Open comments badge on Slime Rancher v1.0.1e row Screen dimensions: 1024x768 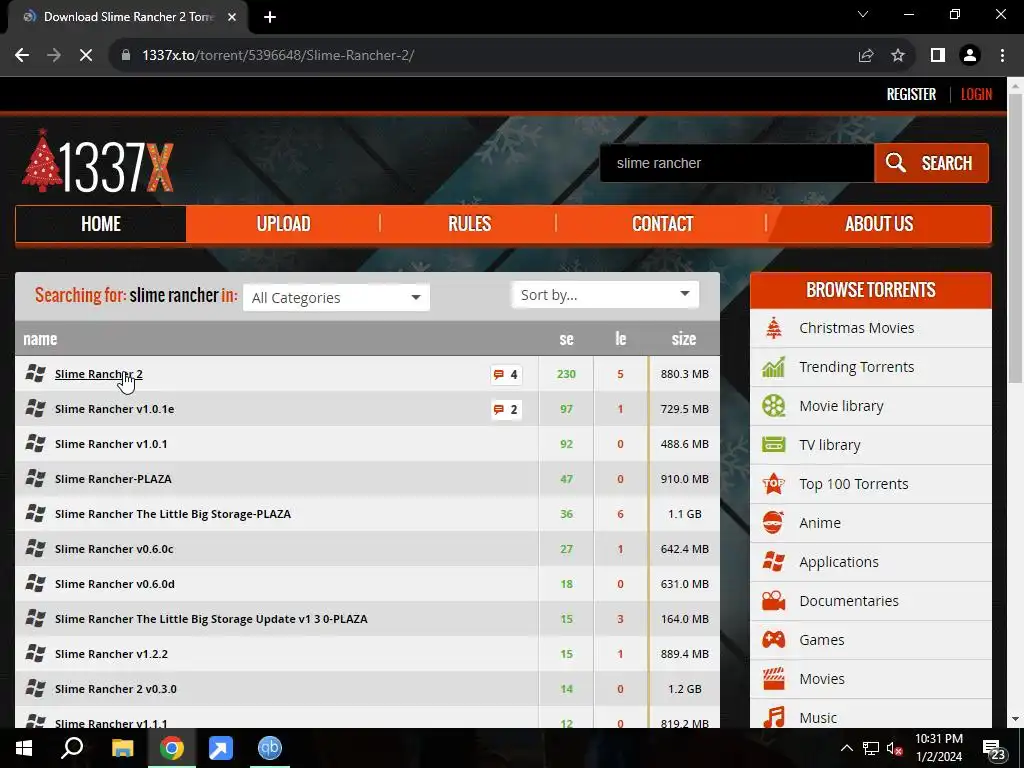506,409
